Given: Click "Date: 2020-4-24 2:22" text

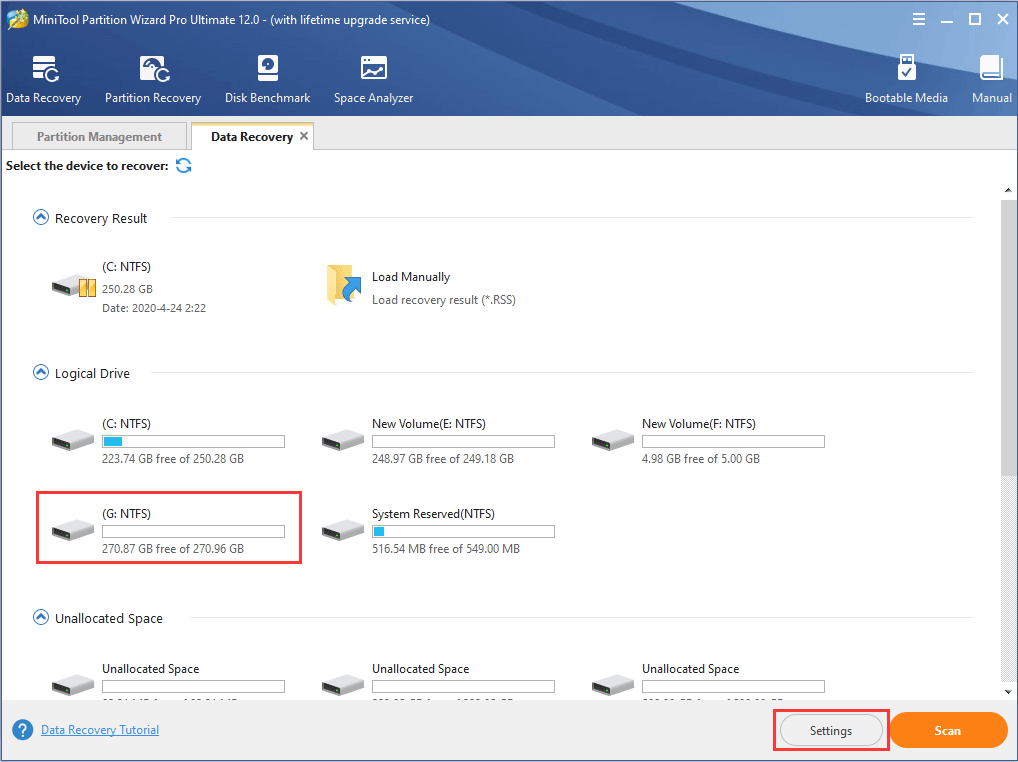Looking at the screenshot, I should coord(154,308).
